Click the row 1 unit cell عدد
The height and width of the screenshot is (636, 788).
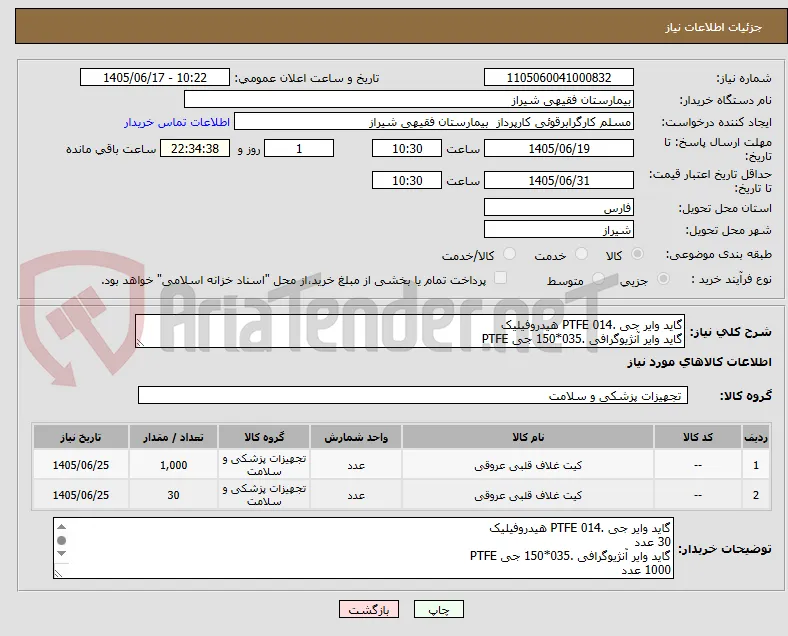[356, 465]
